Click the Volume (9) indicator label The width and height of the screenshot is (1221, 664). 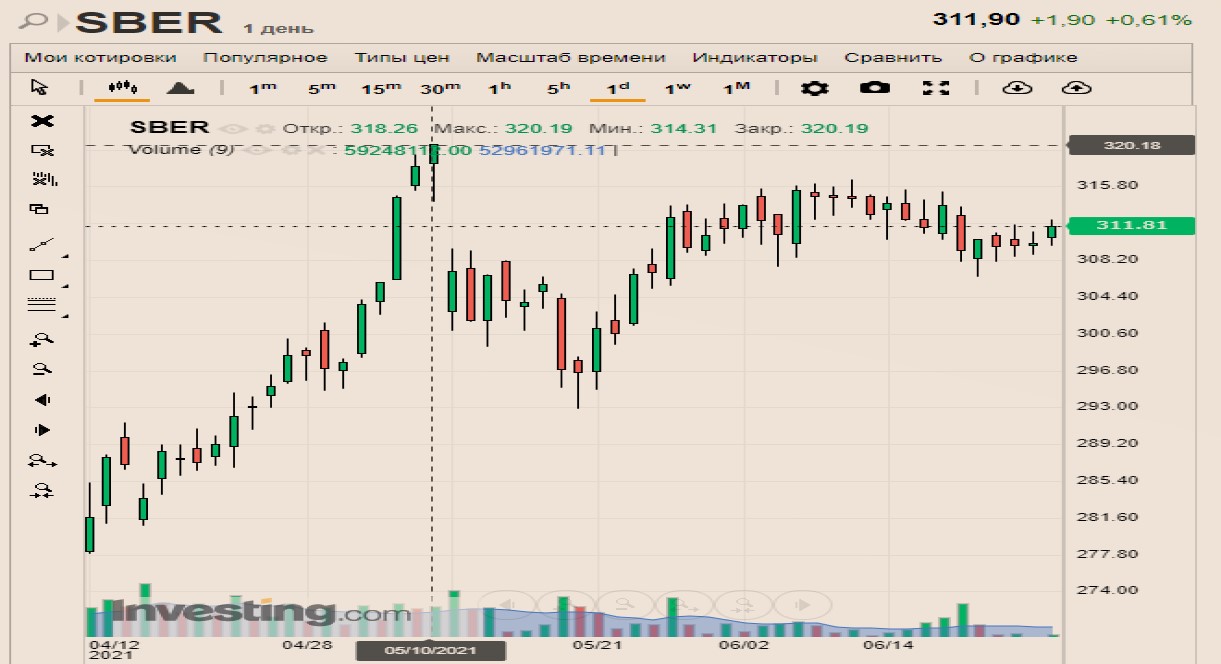pos(181,150)
